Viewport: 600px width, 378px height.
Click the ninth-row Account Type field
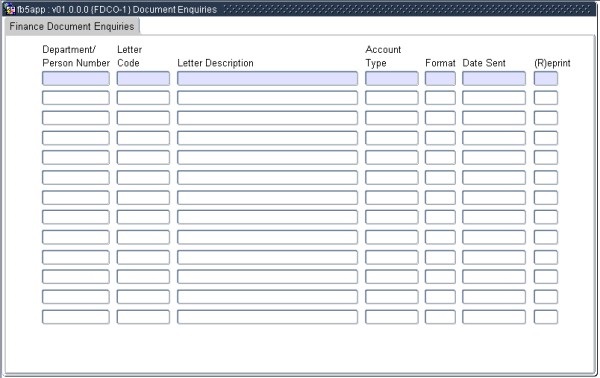391,237
